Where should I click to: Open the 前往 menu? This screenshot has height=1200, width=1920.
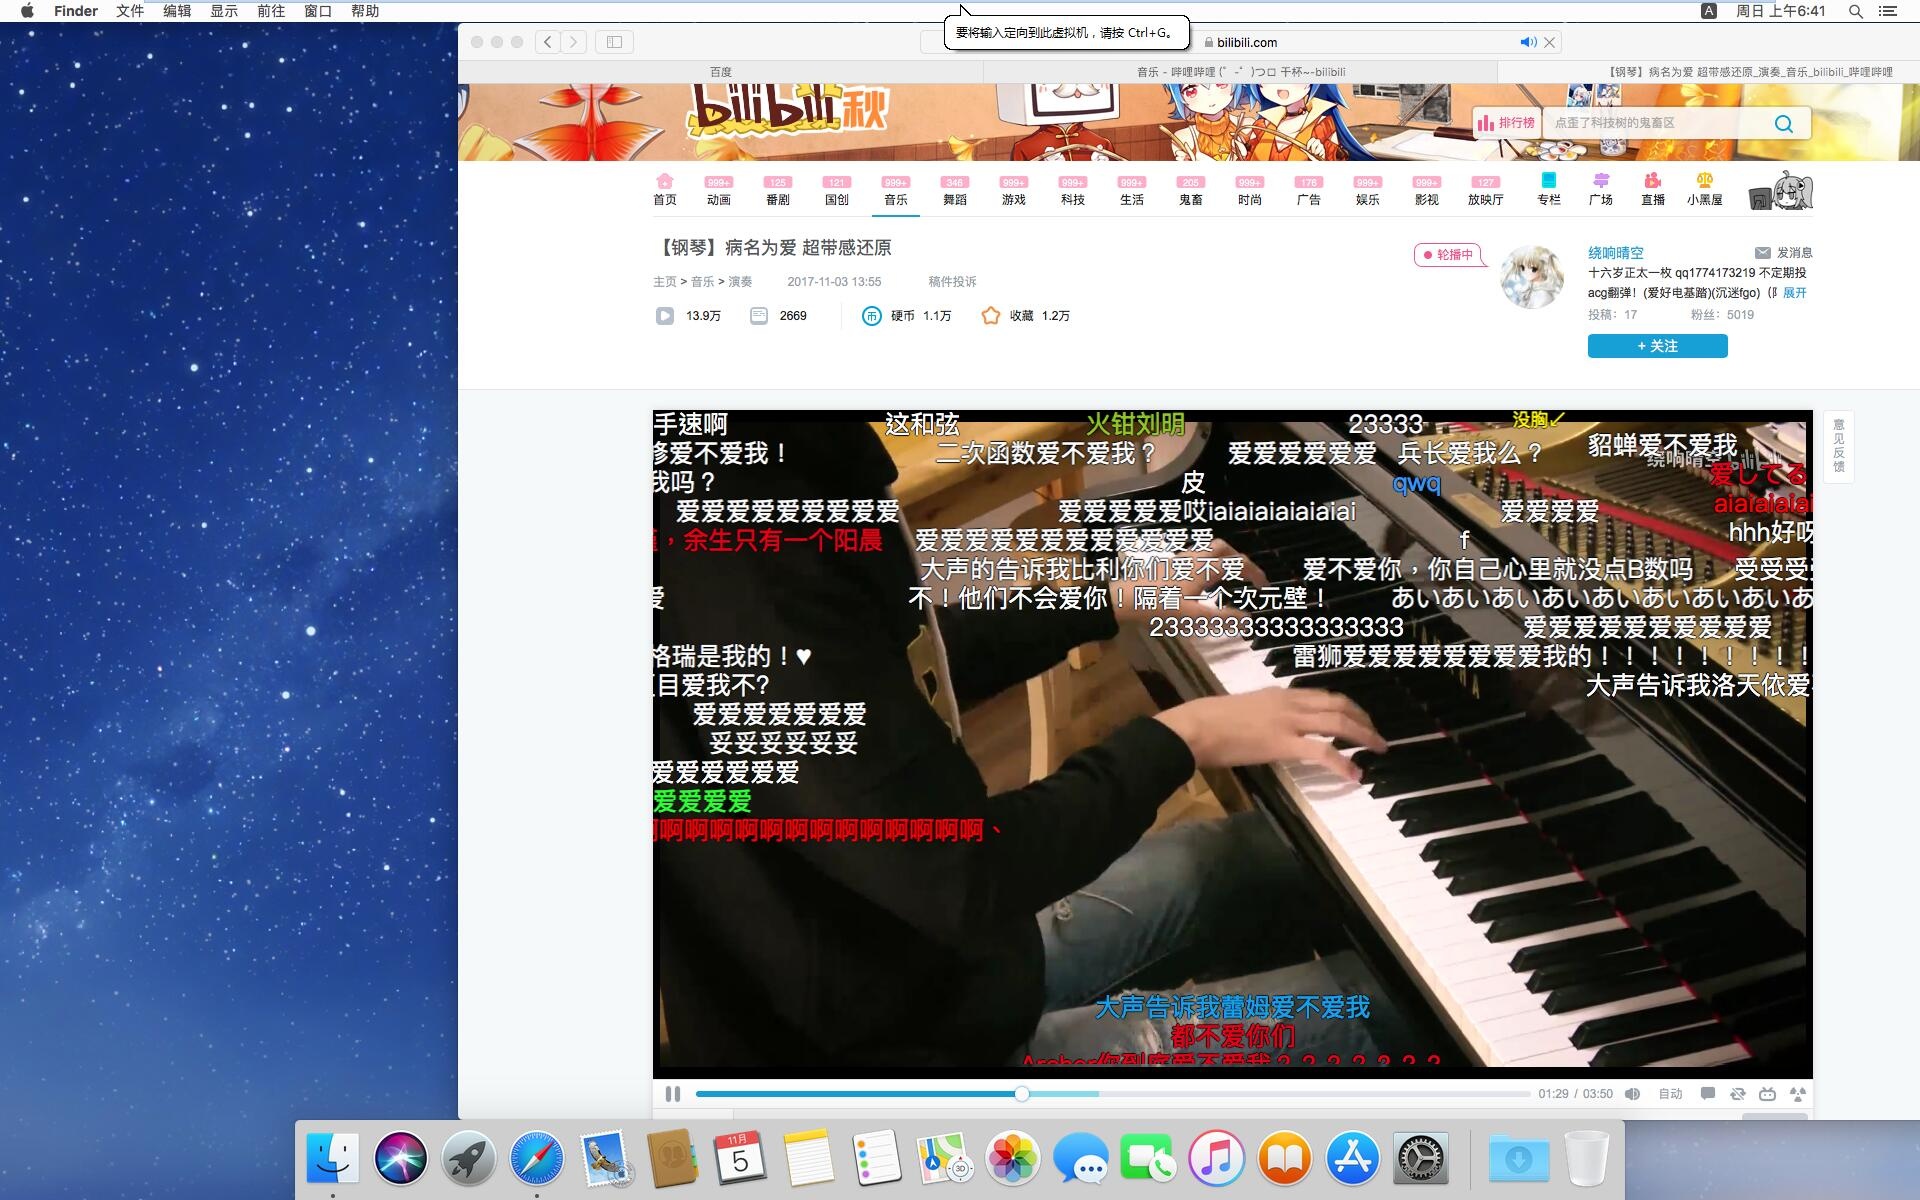(271, 11)
